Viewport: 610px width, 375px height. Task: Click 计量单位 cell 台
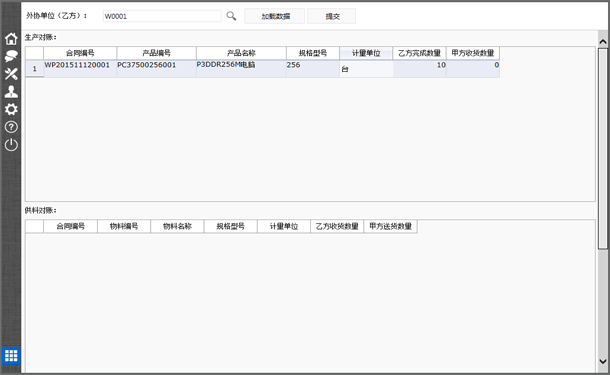tap(366, 69)
